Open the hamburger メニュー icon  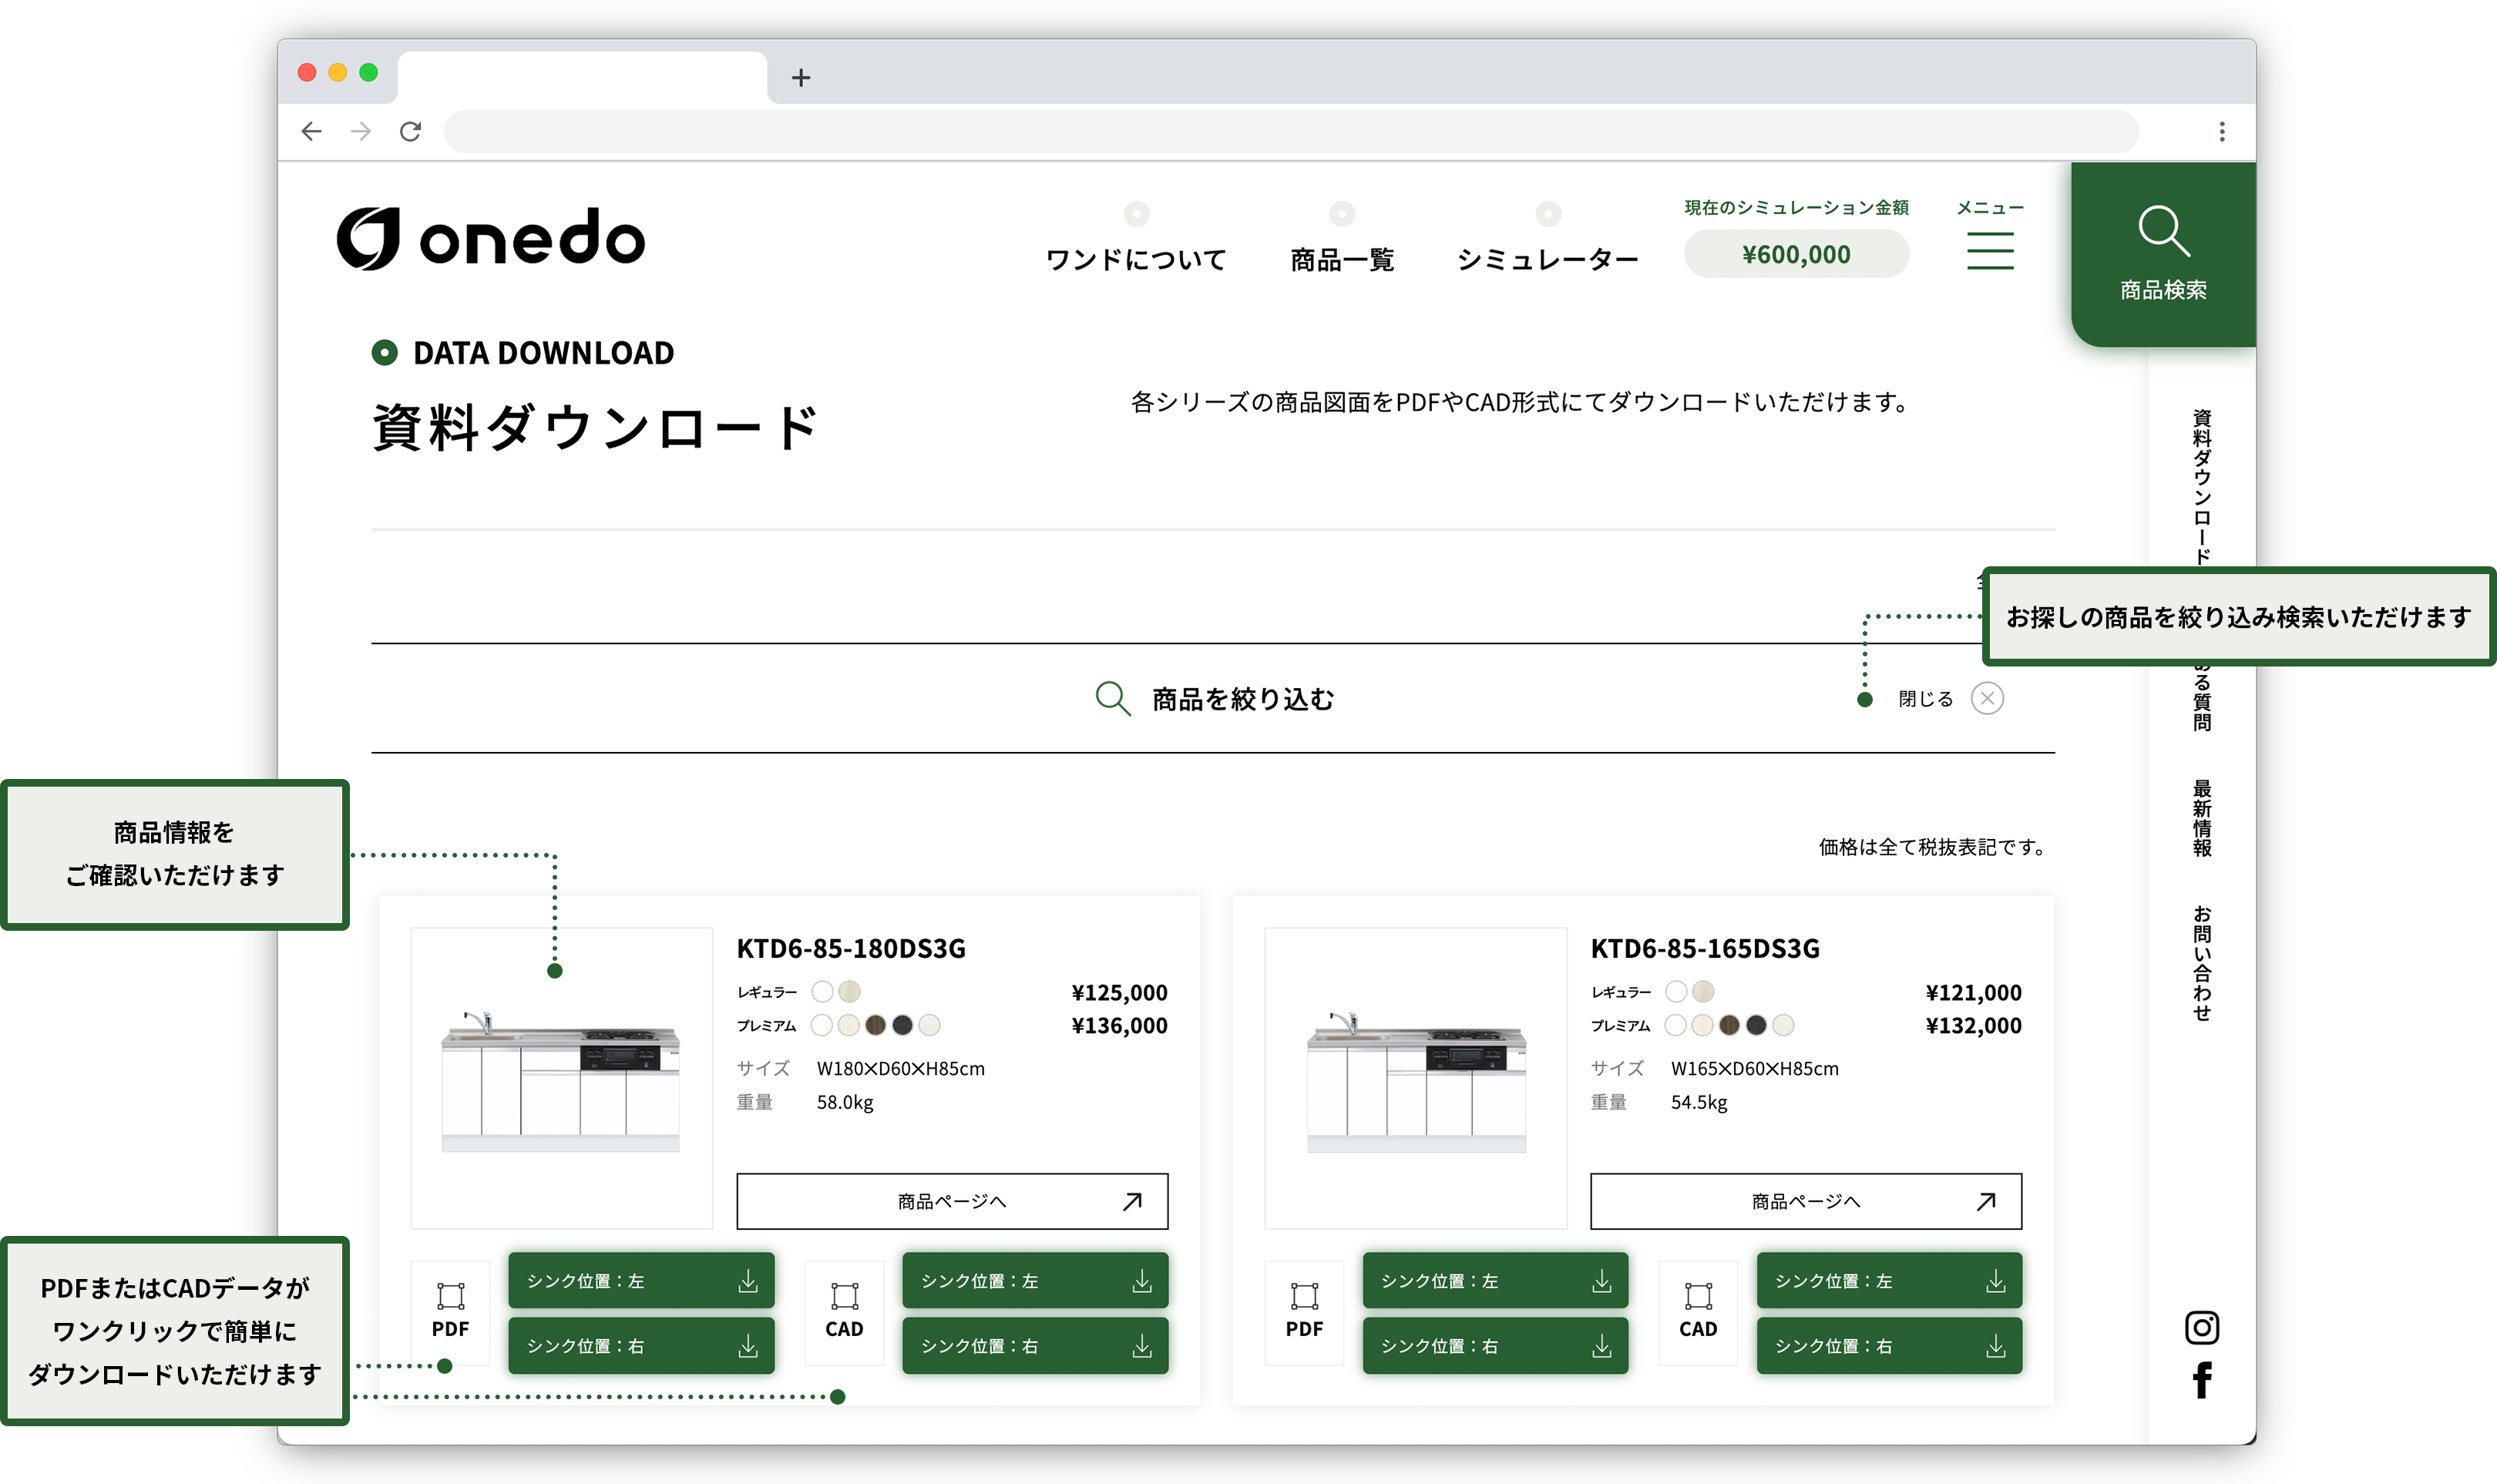tap(1989, 250)
